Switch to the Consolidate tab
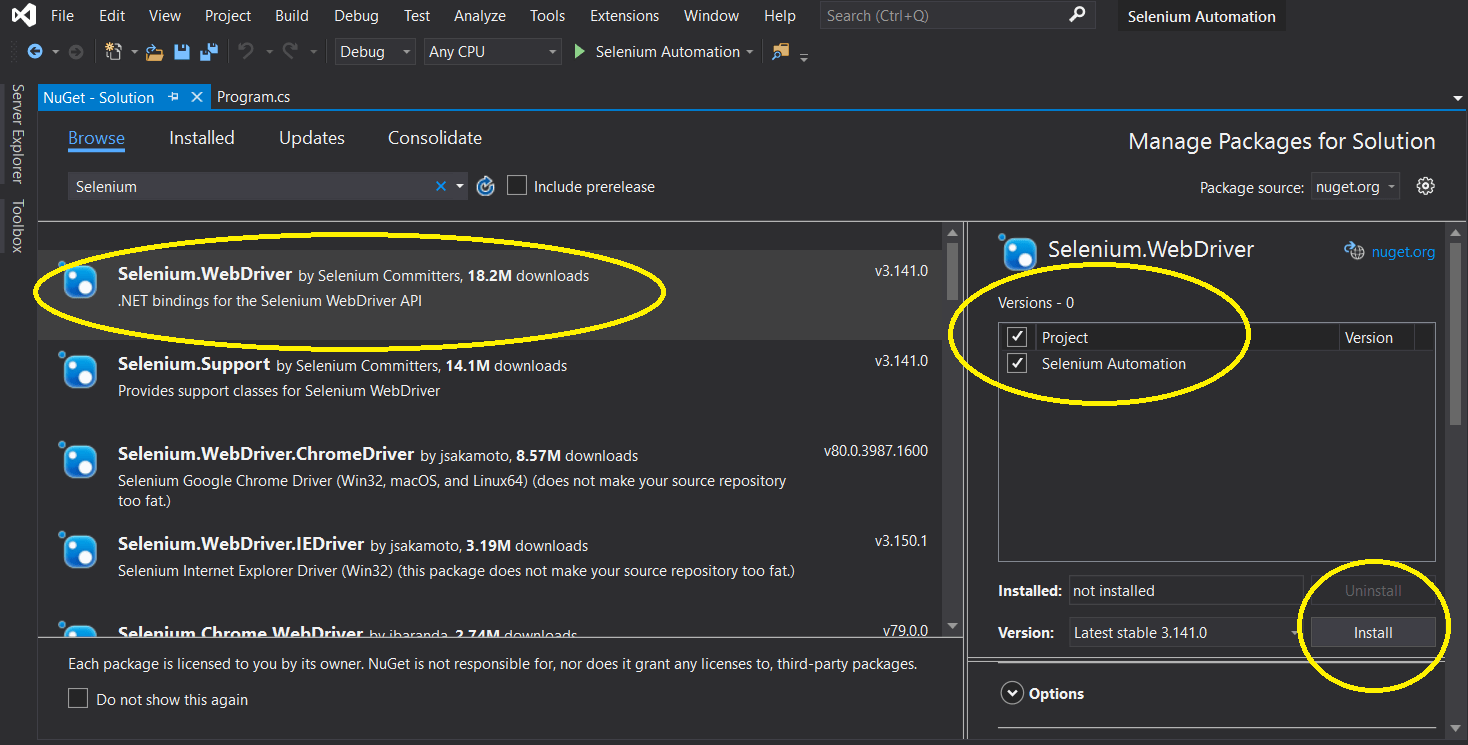Image resolution: width=1468 pixels, height=745 pixels. pyautogui.click(x=435, y=138)
